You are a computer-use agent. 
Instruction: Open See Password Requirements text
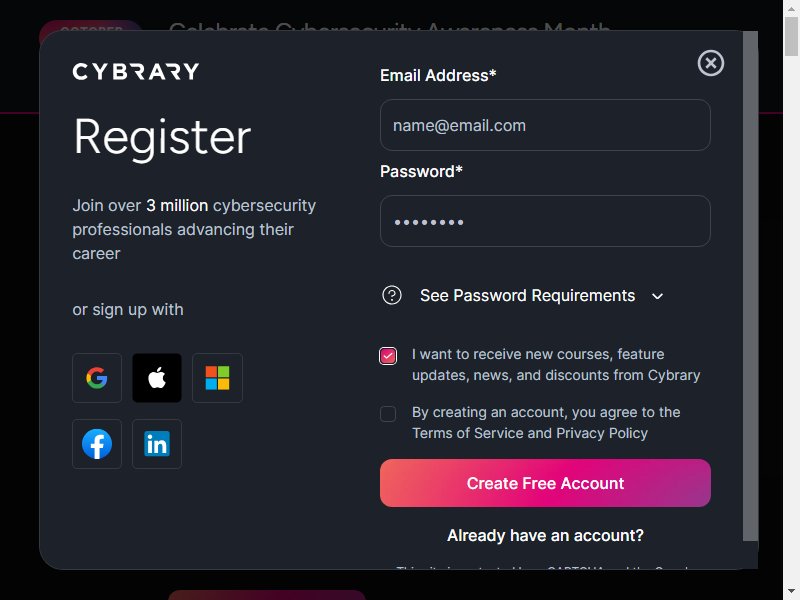(528, 295)
